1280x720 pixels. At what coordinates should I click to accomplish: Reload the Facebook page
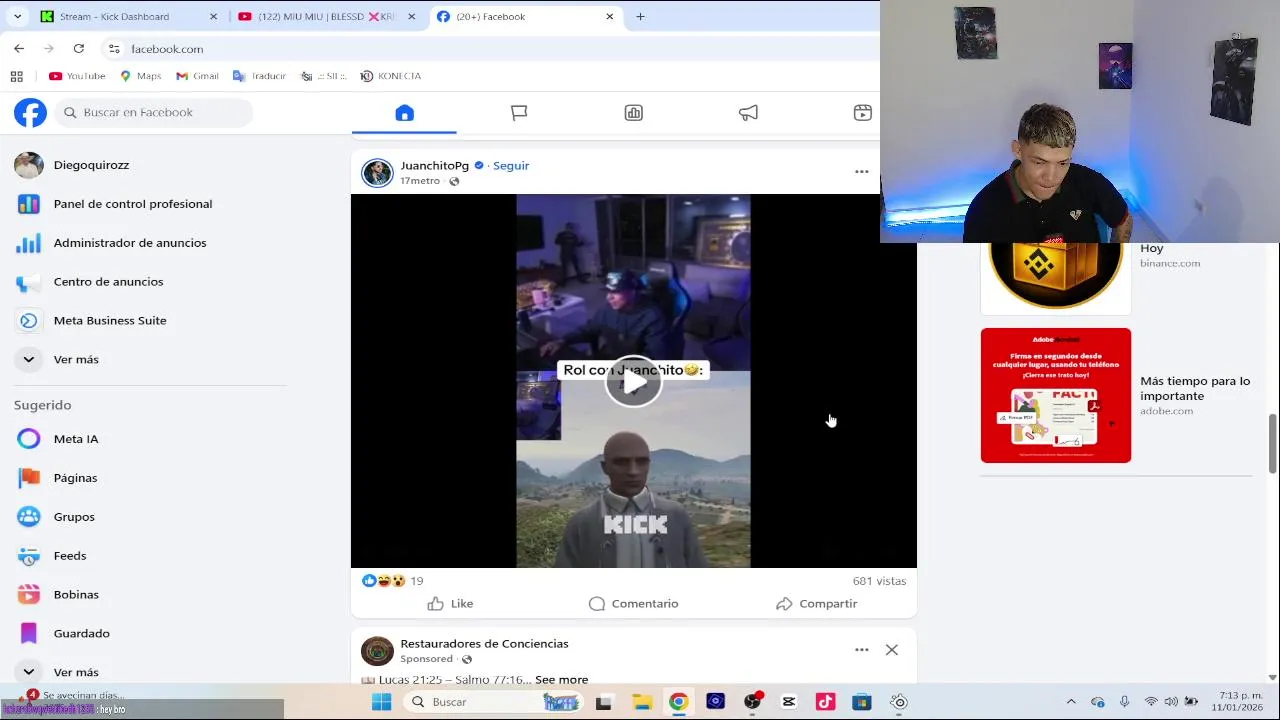(x=78, y=48)
